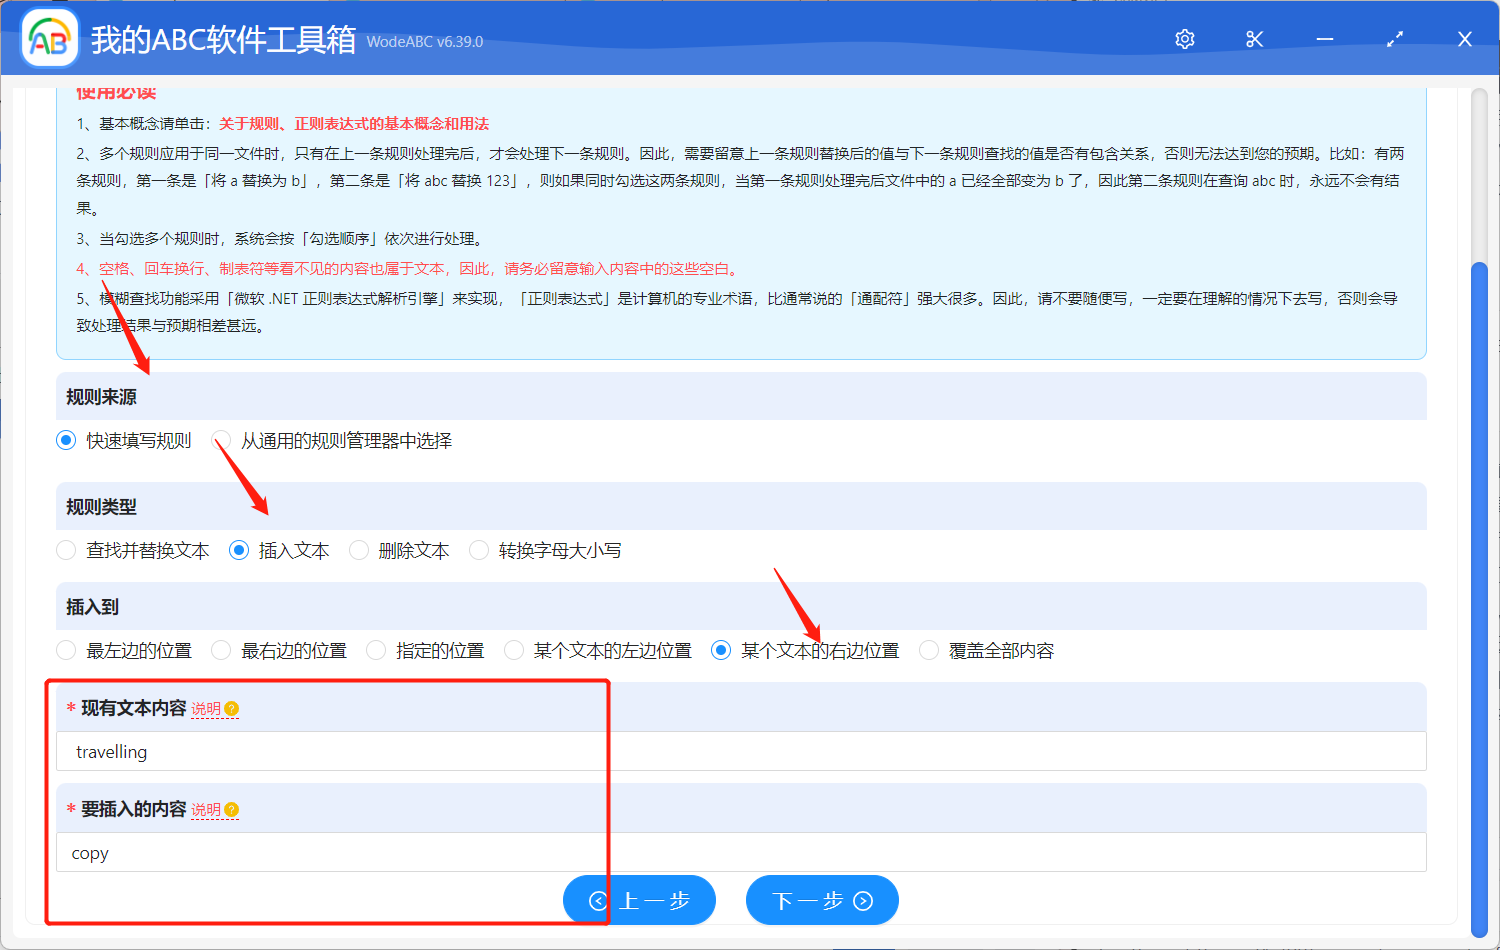1500x950 pixels.
Task: Click the 现有文本内容 field containing travelling
Action: coord(740,752)
